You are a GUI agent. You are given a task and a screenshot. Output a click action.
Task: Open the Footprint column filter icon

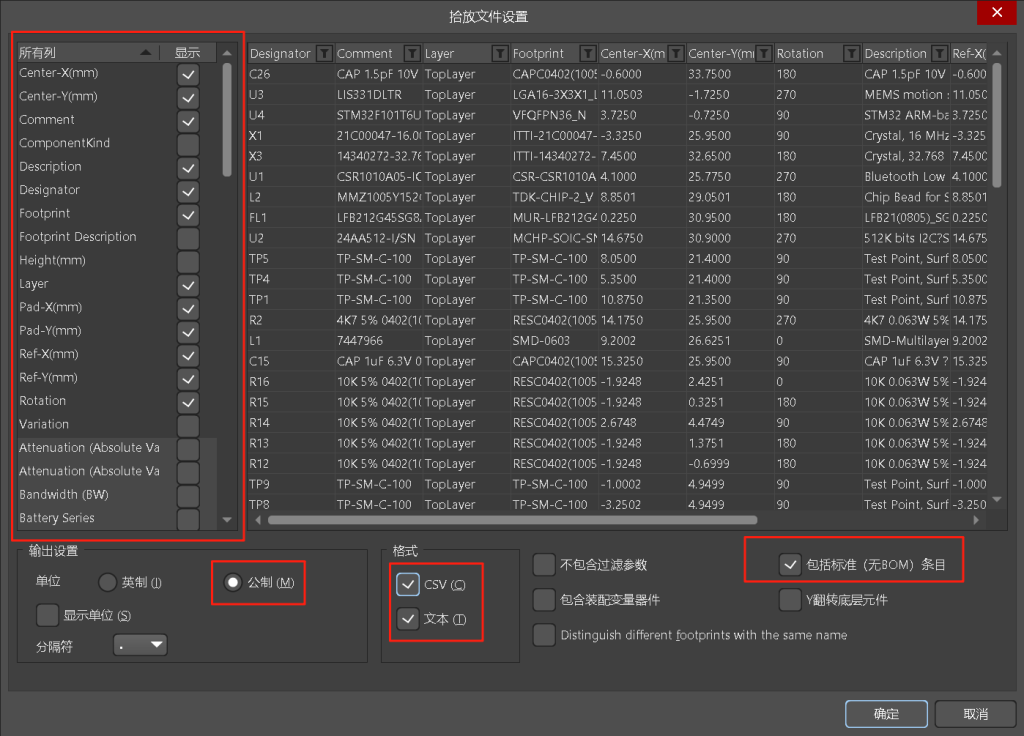pos(587,53)
